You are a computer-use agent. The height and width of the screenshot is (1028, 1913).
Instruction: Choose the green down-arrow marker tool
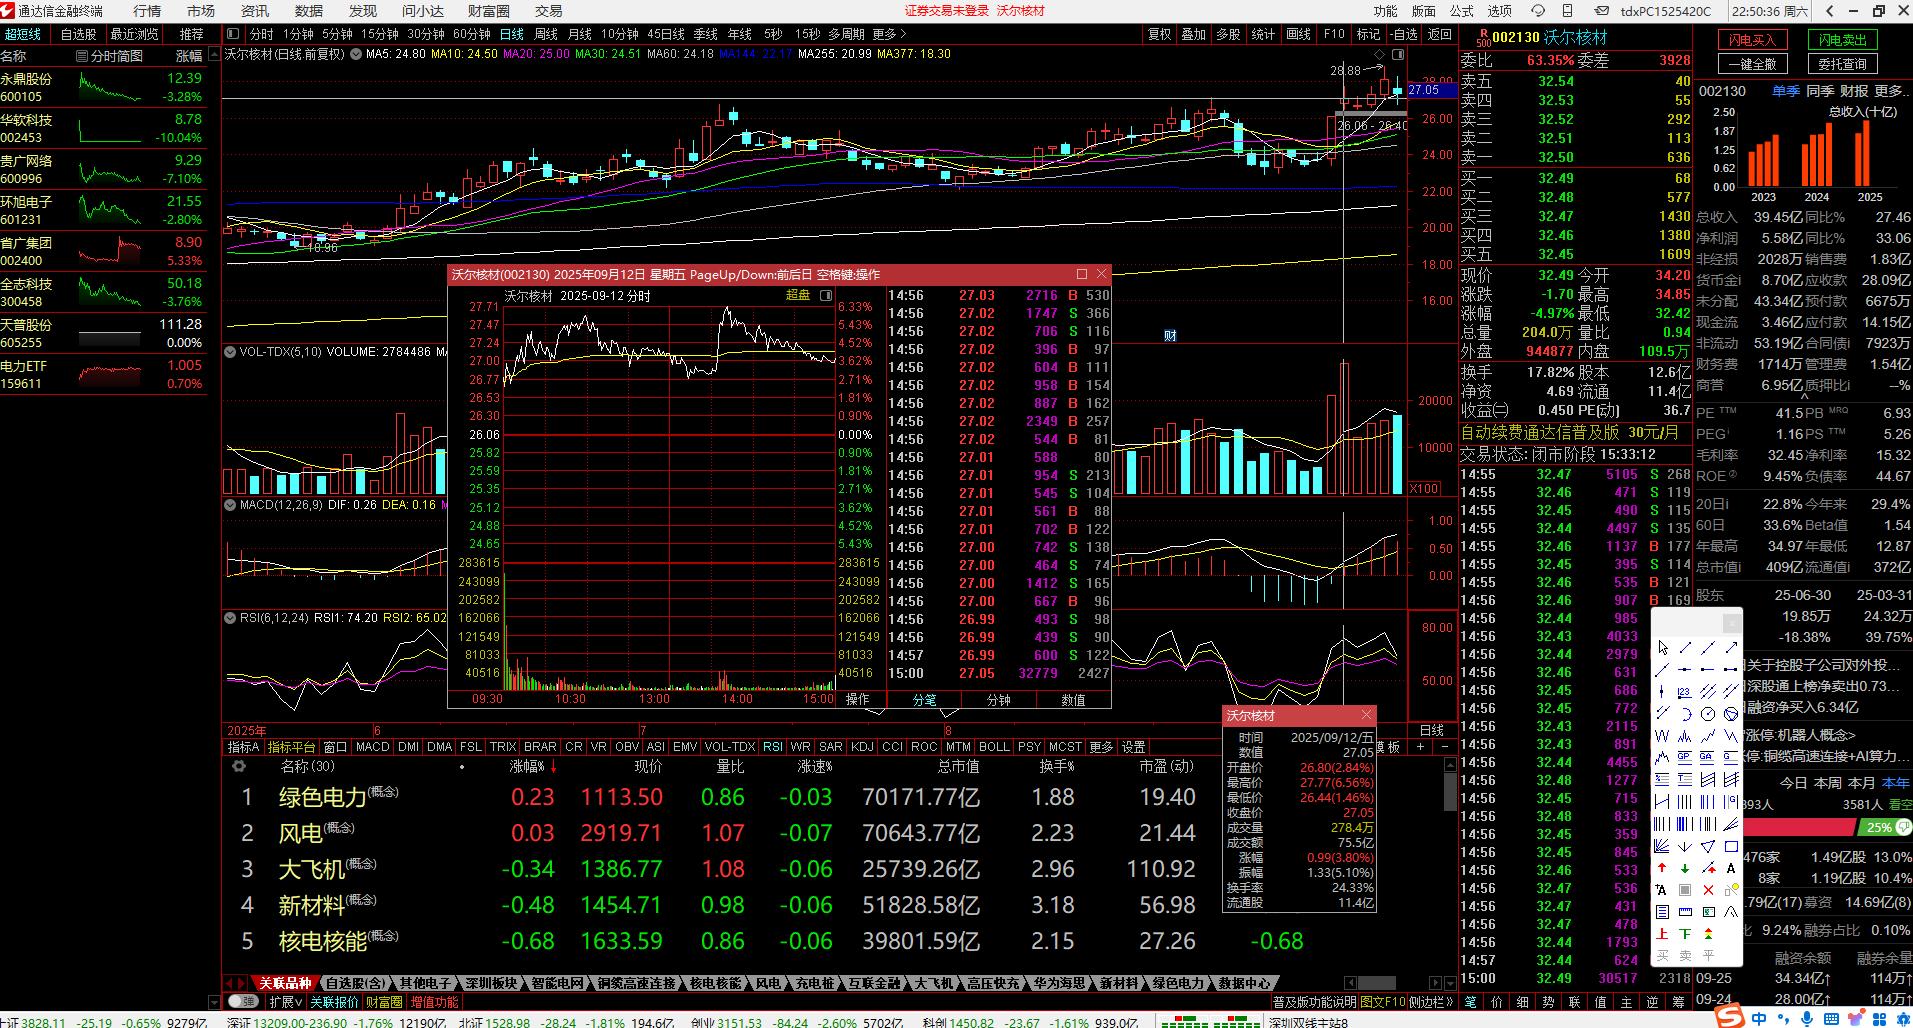click(x=1685, y=868)
